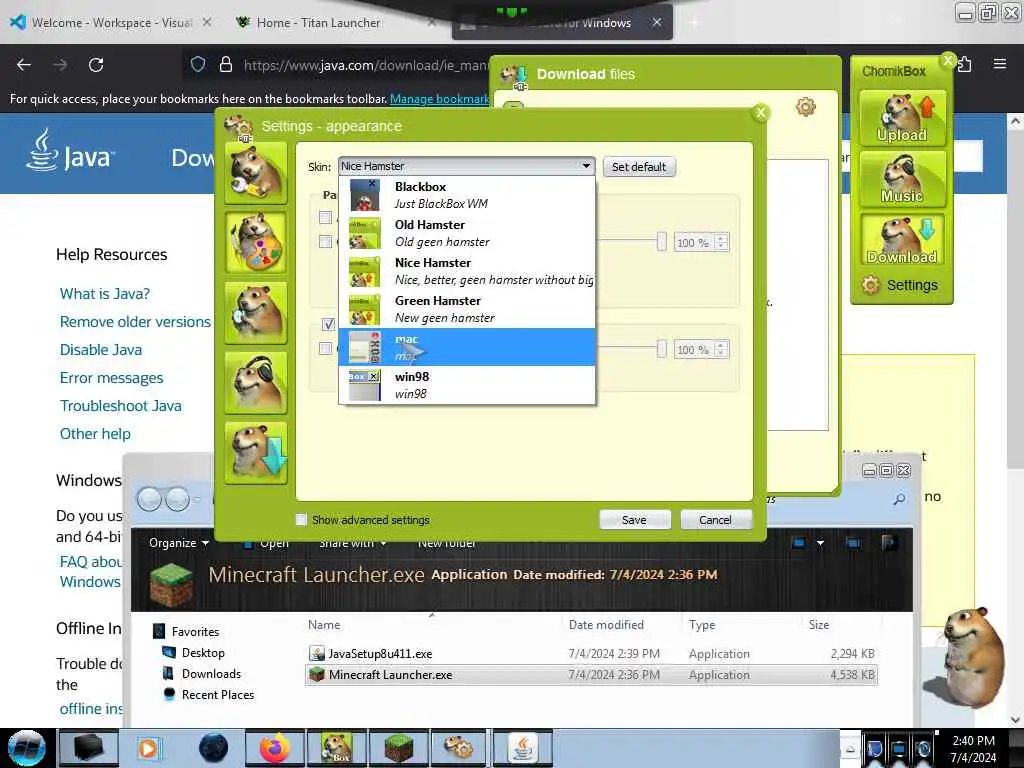
Task: Select Recent Places in Explorer favorites
Action: 217,694
